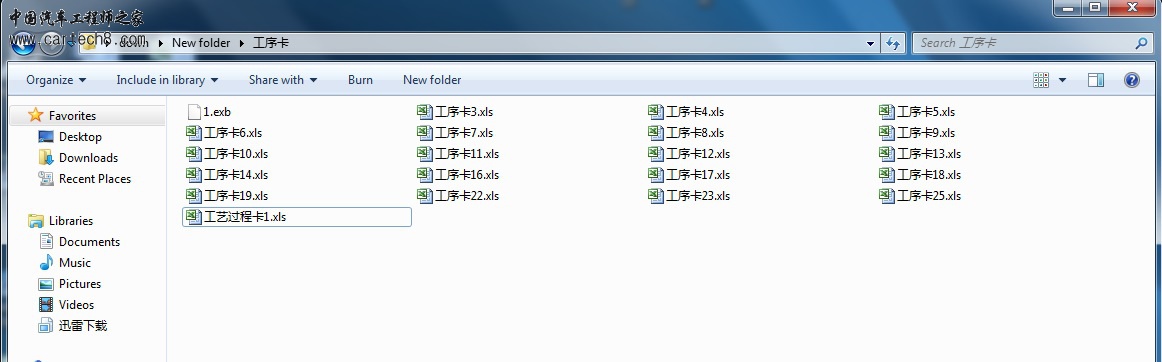
Task: Change view with the view icon button
Action: (1040, 79)
